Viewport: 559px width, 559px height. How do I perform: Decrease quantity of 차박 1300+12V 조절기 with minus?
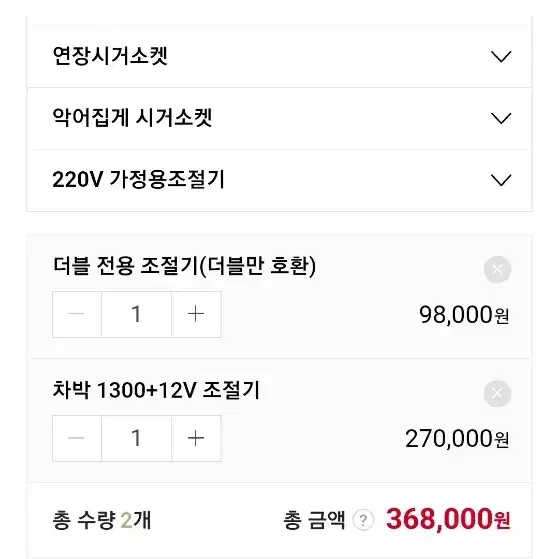77,438
